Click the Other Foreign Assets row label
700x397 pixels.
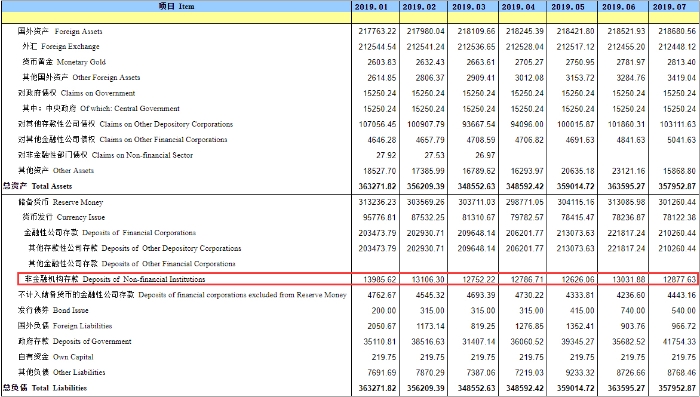point(81,77)
